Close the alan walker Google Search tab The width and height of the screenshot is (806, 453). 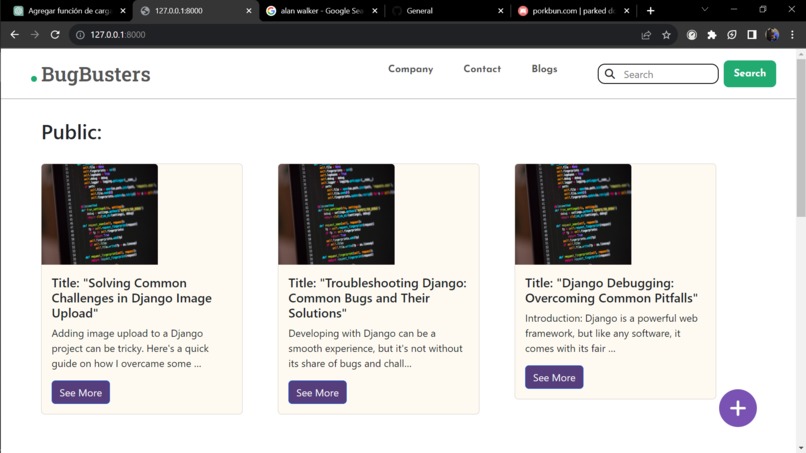375,10
